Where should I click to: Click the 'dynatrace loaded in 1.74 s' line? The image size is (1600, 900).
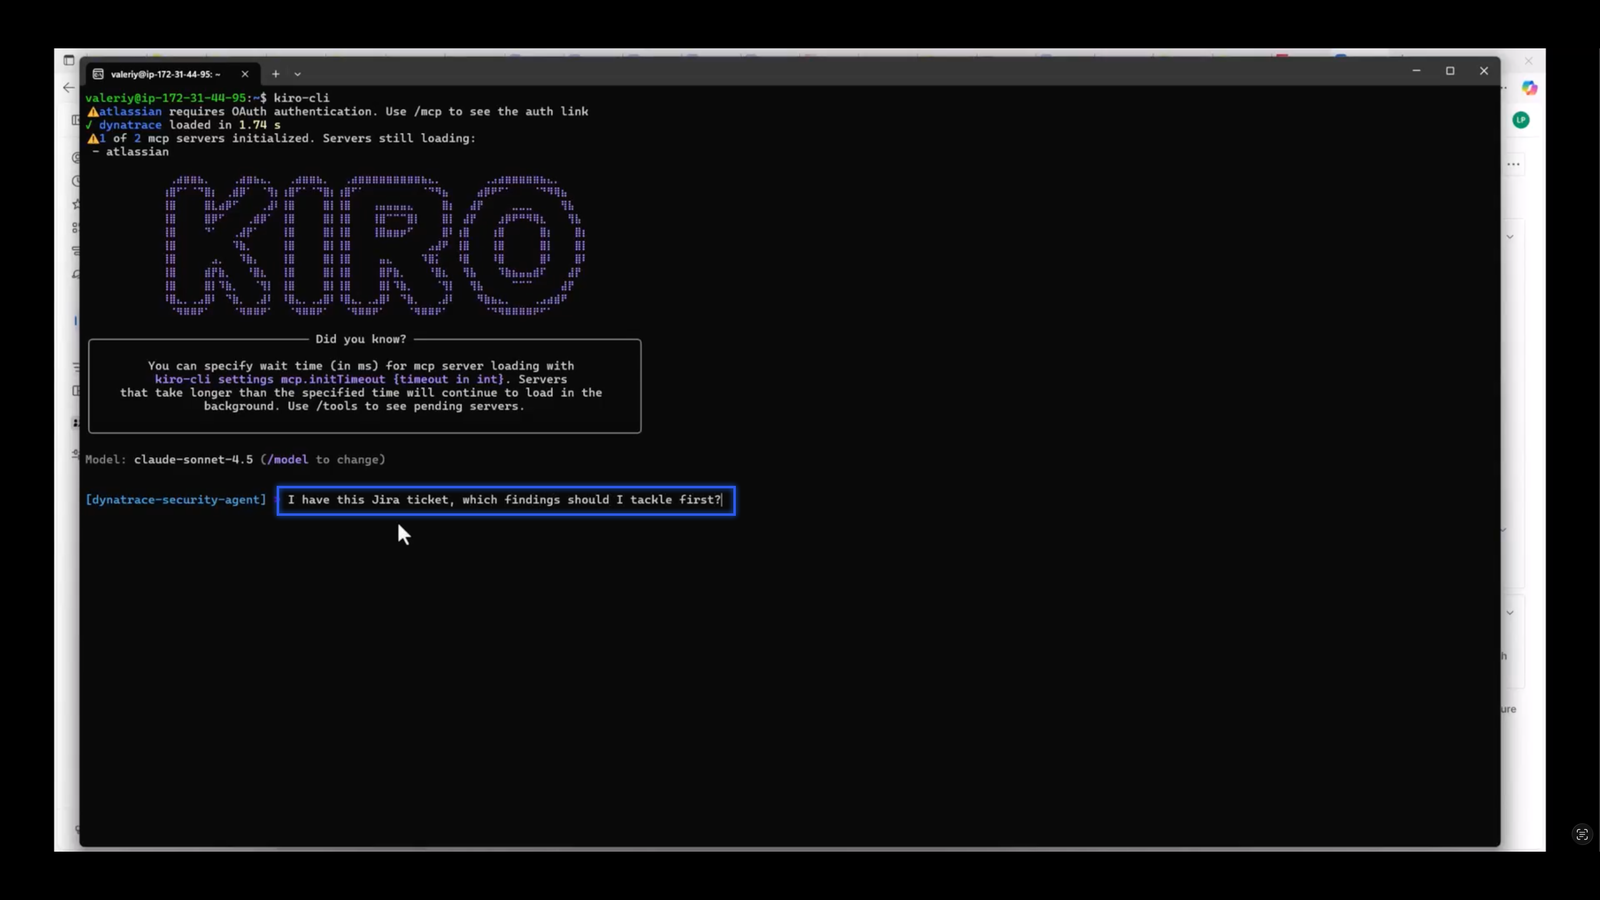[183, 125]
